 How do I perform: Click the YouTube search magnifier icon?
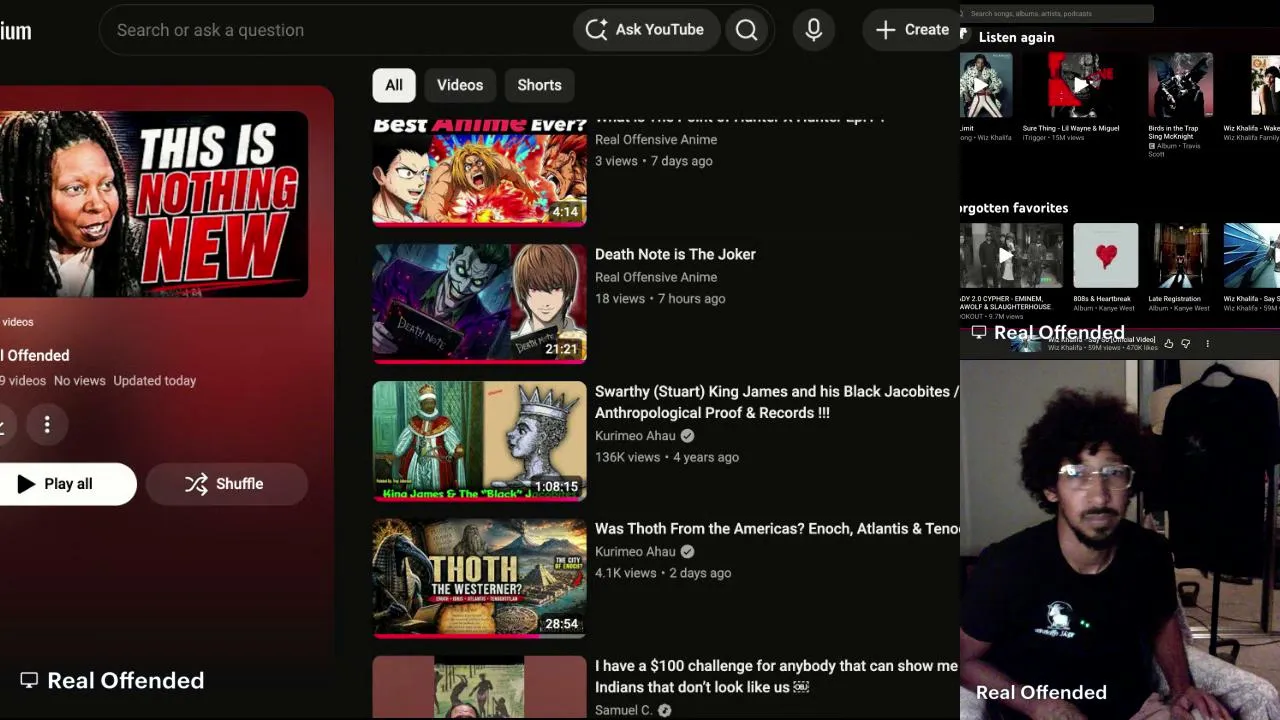coord(746,30)
